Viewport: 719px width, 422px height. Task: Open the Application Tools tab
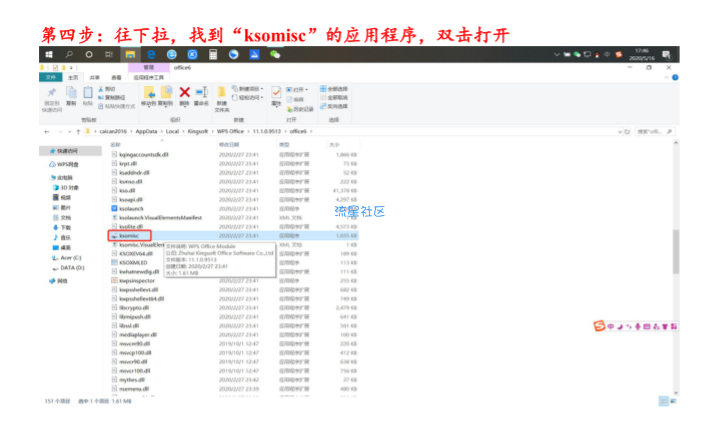(149, 78)
